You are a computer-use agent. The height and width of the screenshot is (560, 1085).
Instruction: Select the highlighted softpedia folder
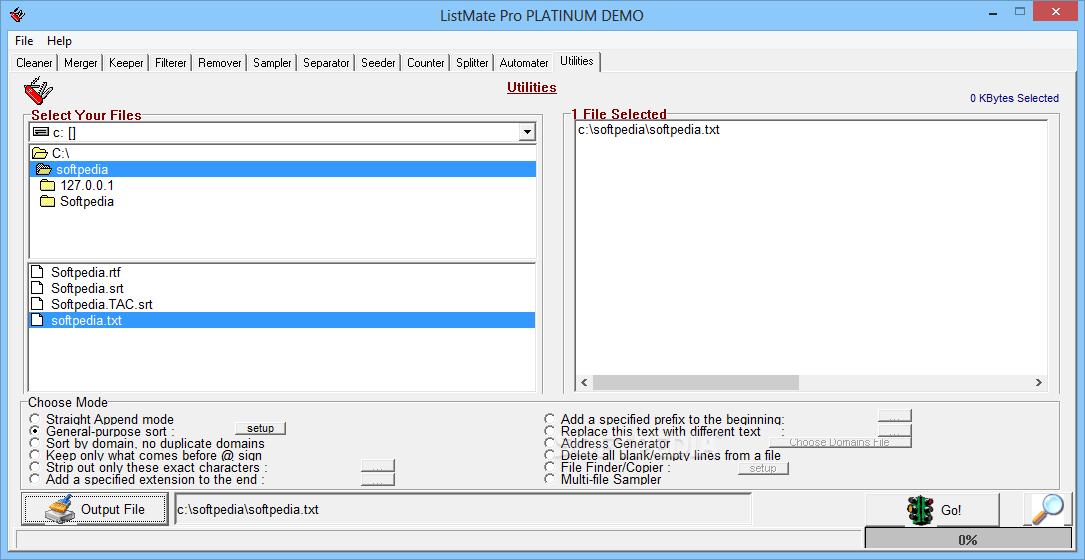pos(282,170)
